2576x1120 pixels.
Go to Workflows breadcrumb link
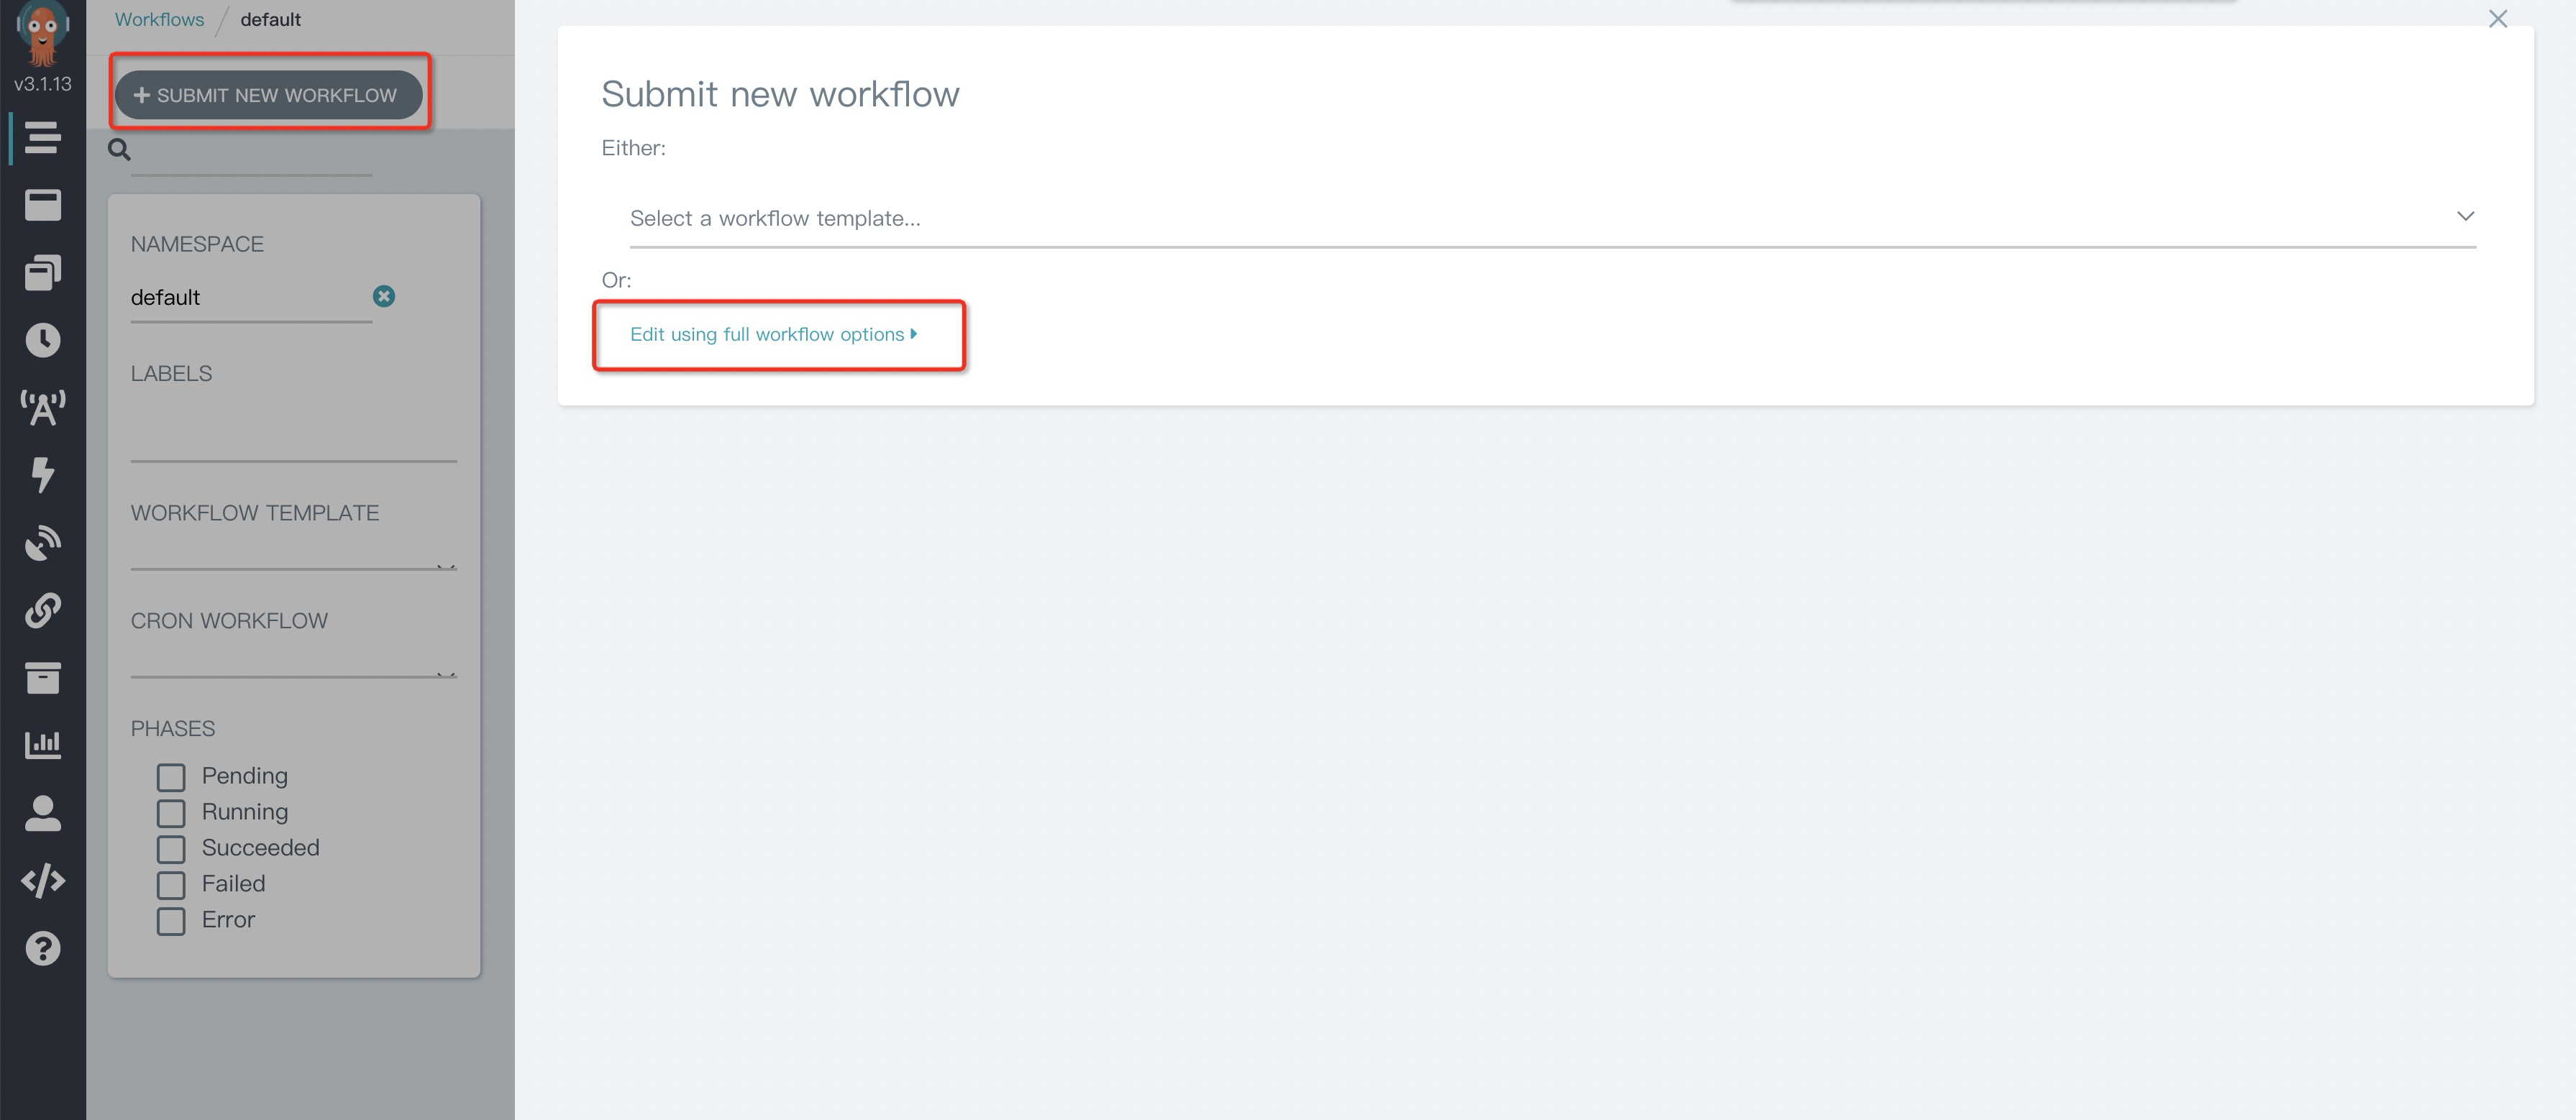coord(159,19)
